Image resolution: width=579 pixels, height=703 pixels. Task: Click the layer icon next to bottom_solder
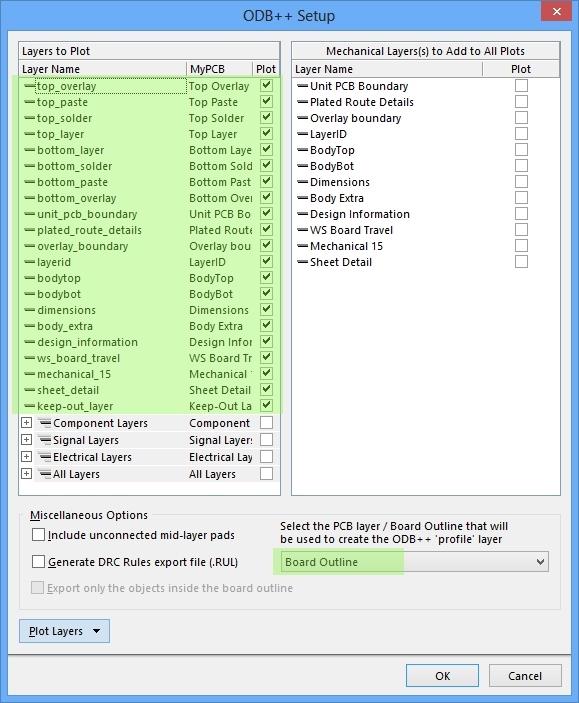[29, 166]
